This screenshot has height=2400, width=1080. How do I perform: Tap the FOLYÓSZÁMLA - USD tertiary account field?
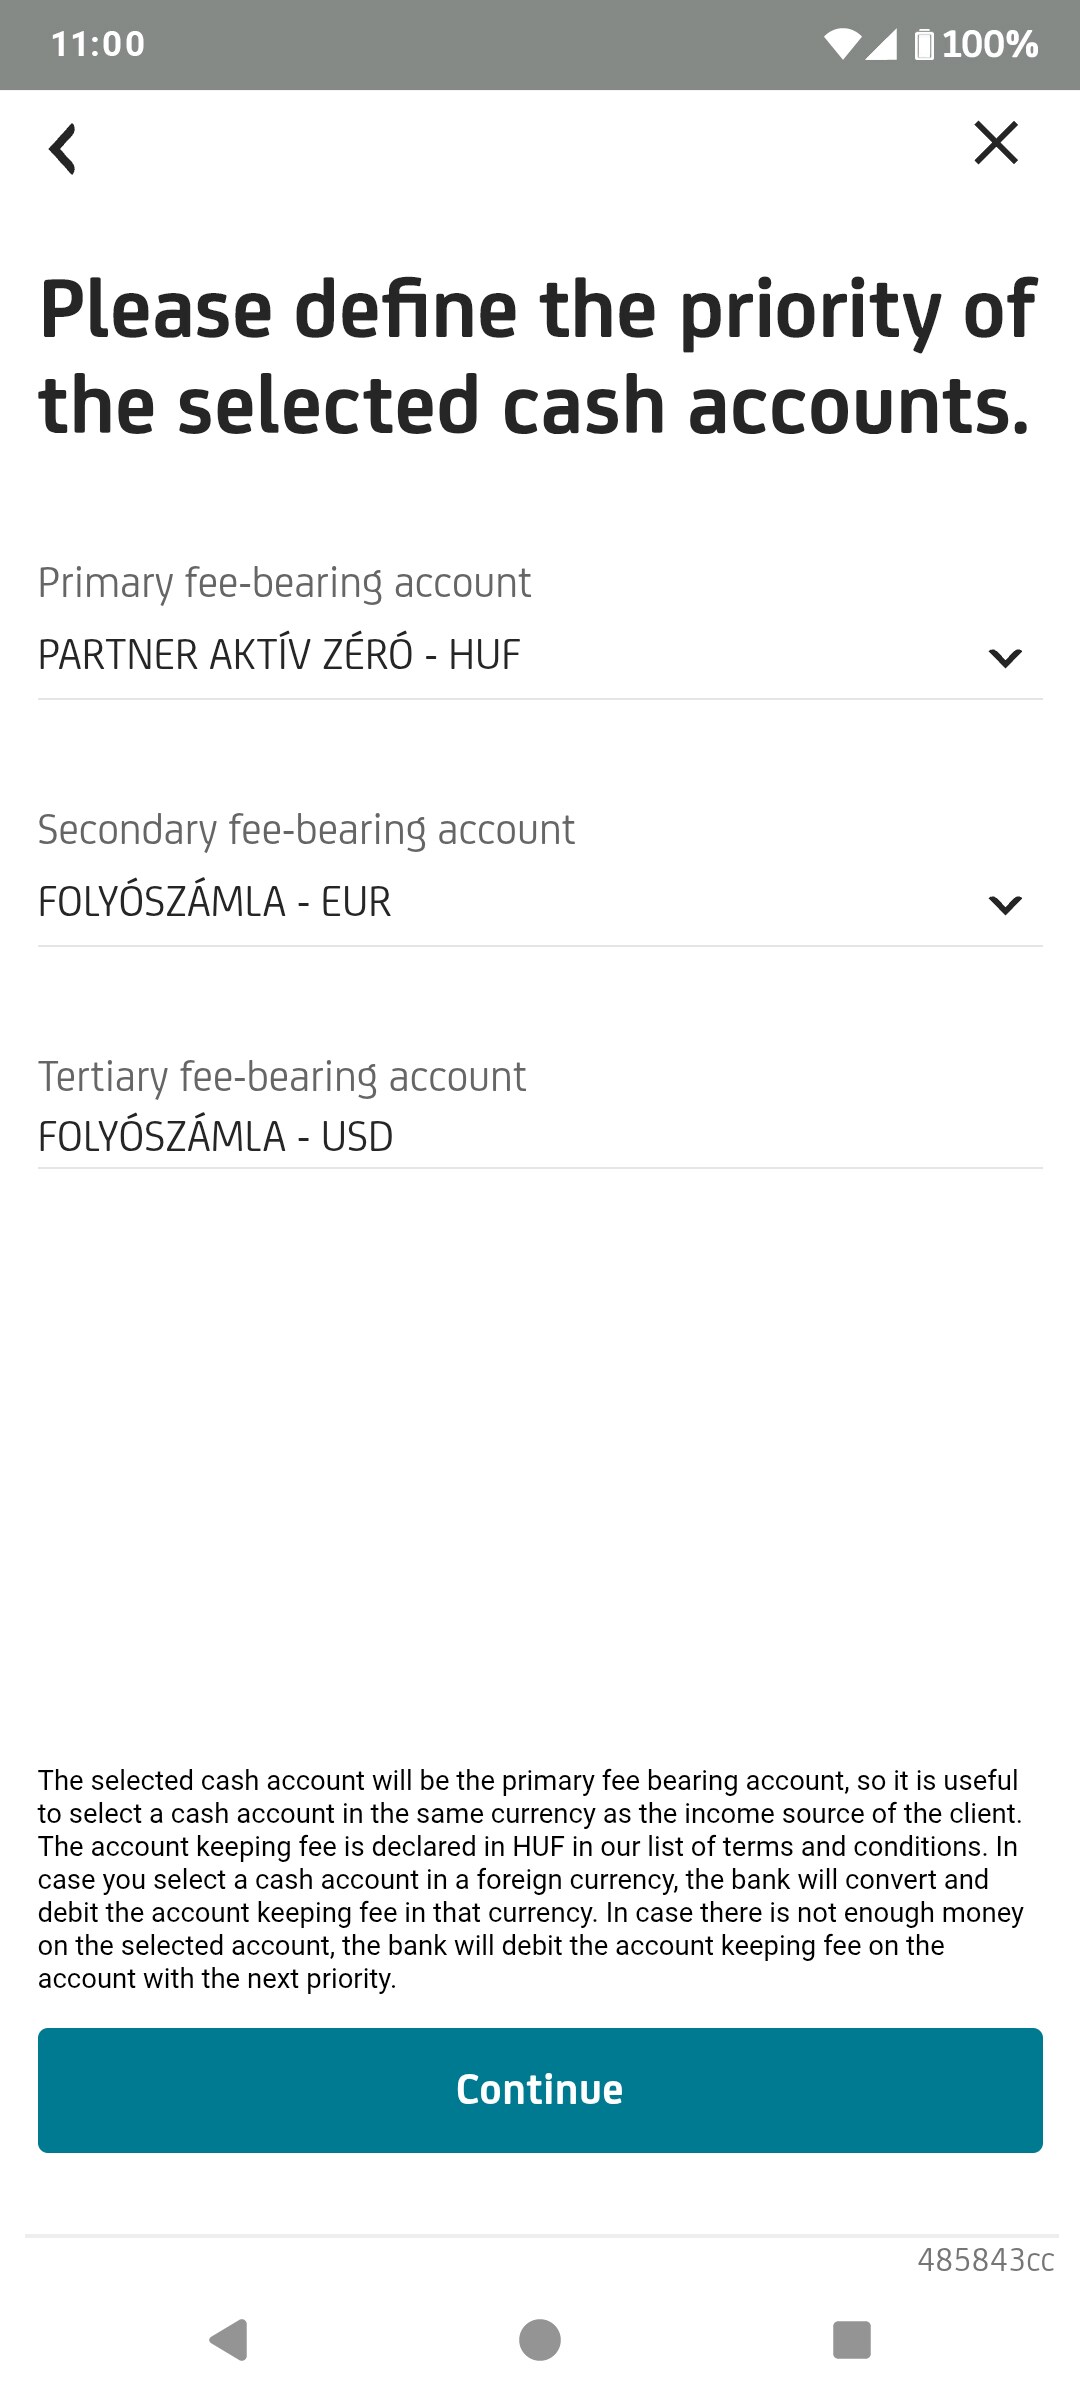pos(215,1137)
